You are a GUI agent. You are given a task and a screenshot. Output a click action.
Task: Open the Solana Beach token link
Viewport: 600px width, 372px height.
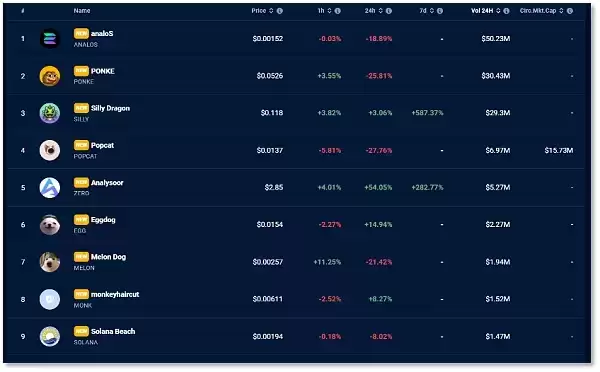click(x=113, y=331)
